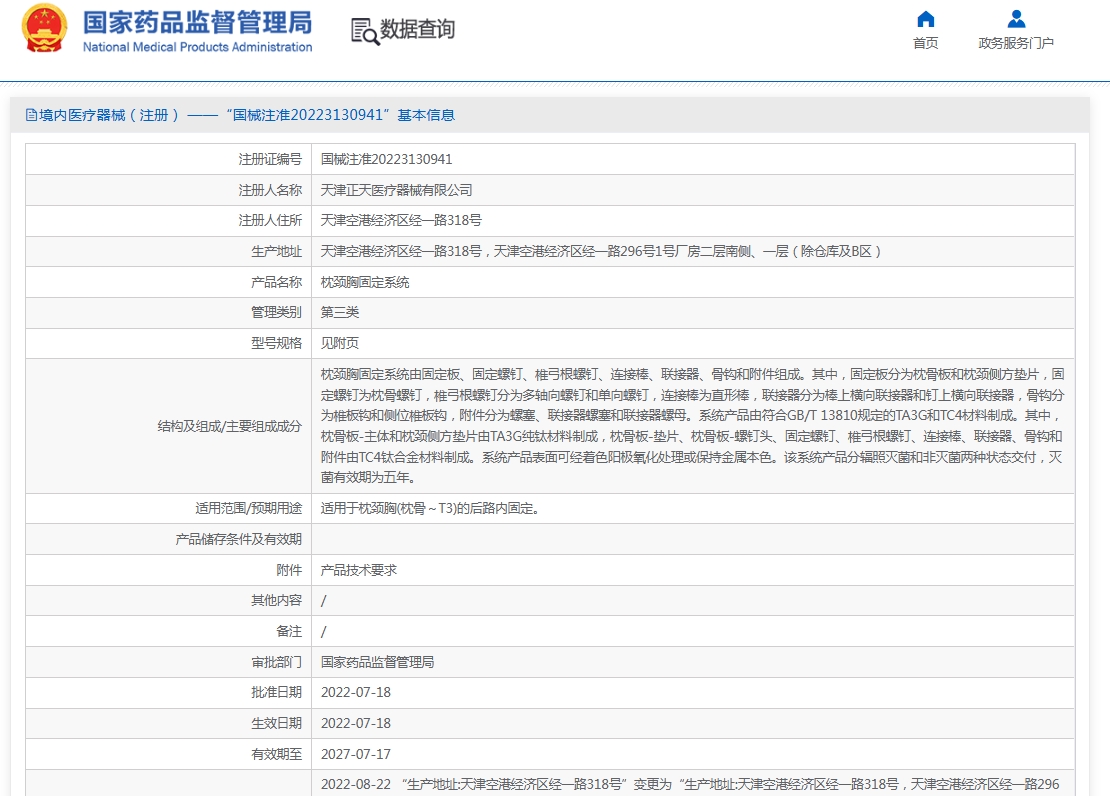Viewport: 1110px width, 796px height.
Task: Click the 注册人名称 label
Action: tap(270, 190)
